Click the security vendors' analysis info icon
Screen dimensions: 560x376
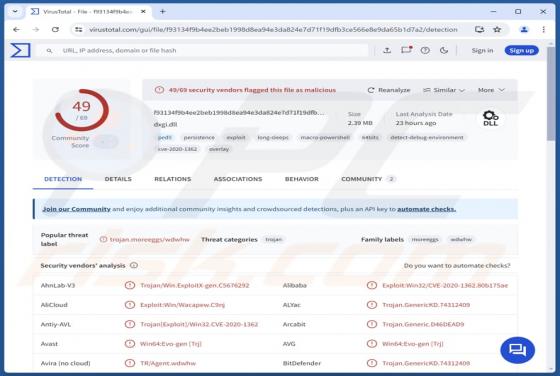134,265
